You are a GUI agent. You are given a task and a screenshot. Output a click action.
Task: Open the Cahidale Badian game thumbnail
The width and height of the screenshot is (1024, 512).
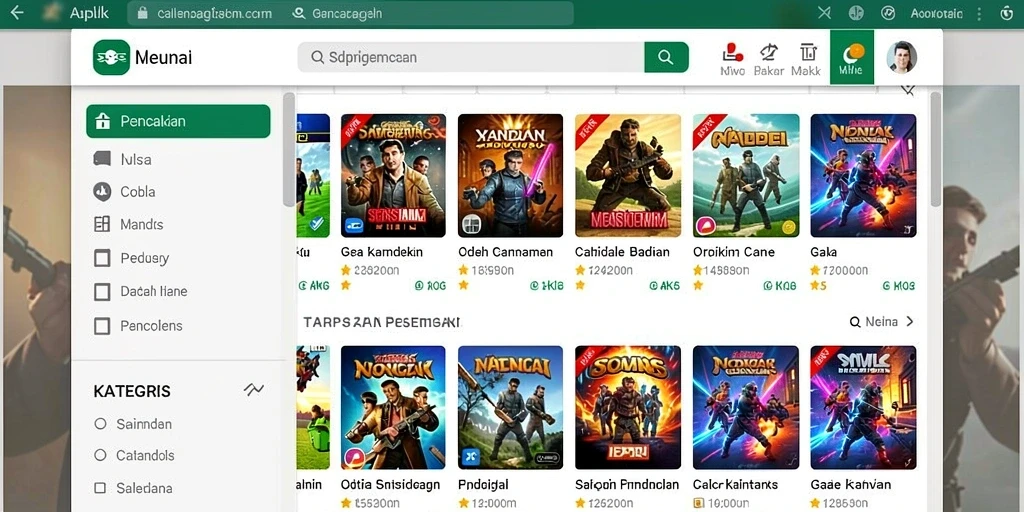pyautogui.click(x=628, y=176)
